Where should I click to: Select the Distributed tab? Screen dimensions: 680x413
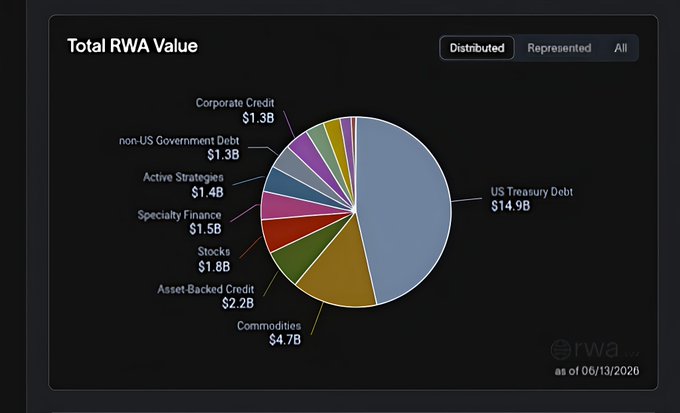coord(477,48)
